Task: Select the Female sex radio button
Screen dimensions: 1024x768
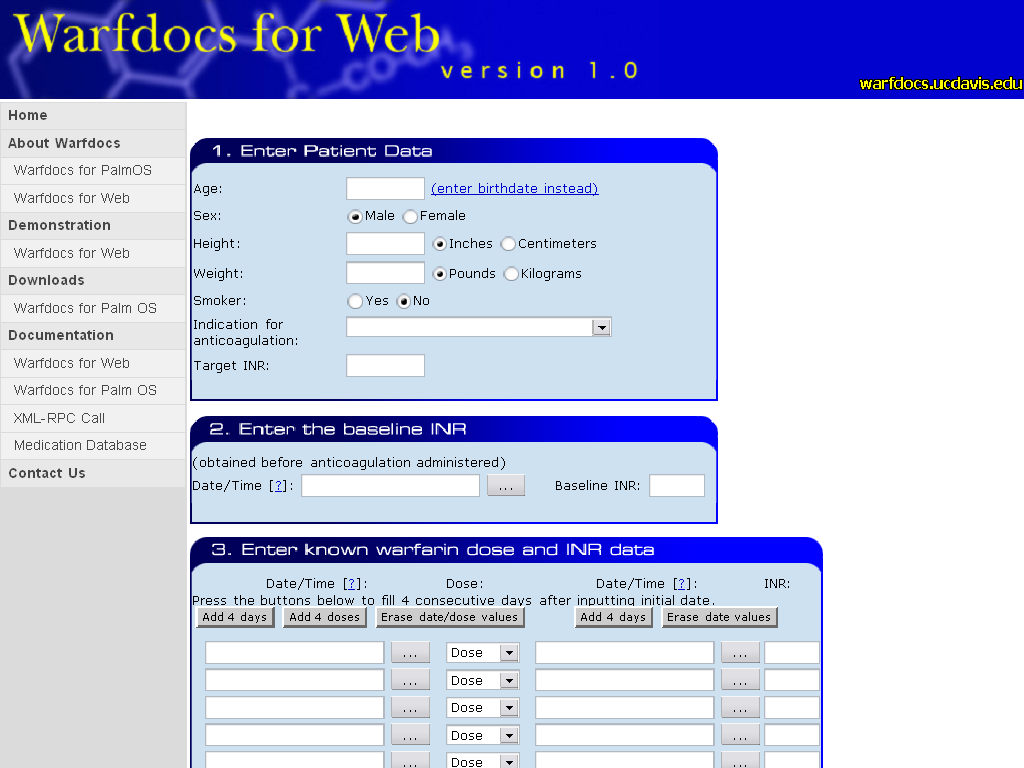Action: [x=410, y=216]
